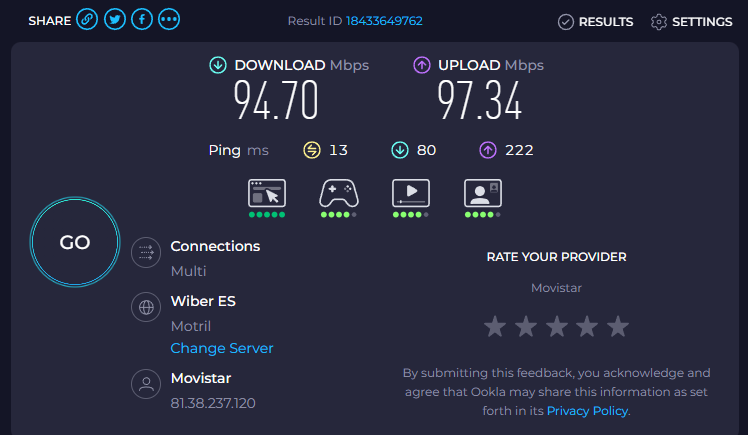The width and height of the screenshot is (748, 435).
Task: Share result on Facebook
Action: click(142, 20)
